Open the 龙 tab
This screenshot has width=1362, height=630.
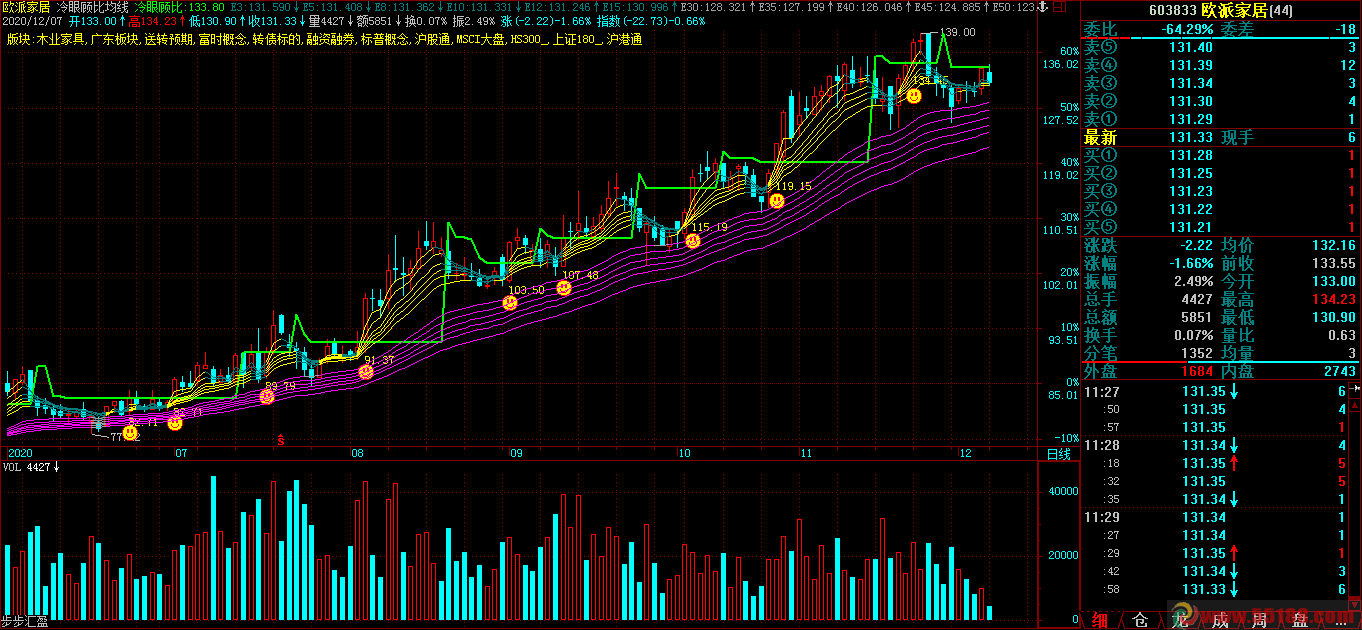1180,619
